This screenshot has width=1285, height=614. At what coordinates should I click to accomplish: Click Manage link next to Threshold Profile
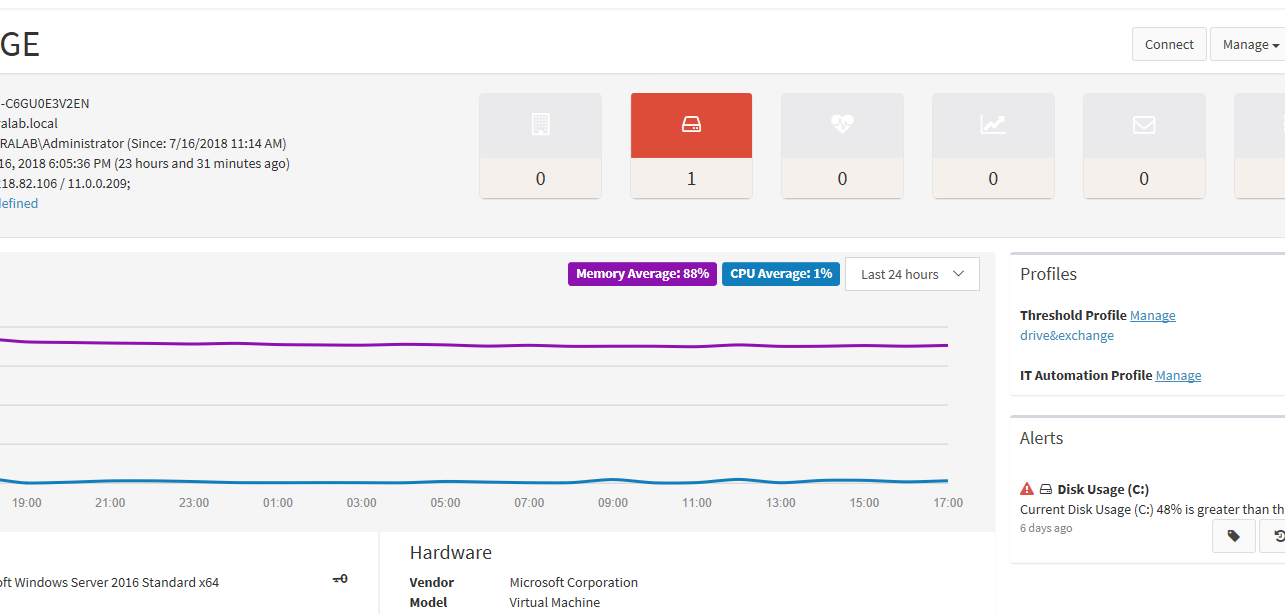click(1153, 315)
